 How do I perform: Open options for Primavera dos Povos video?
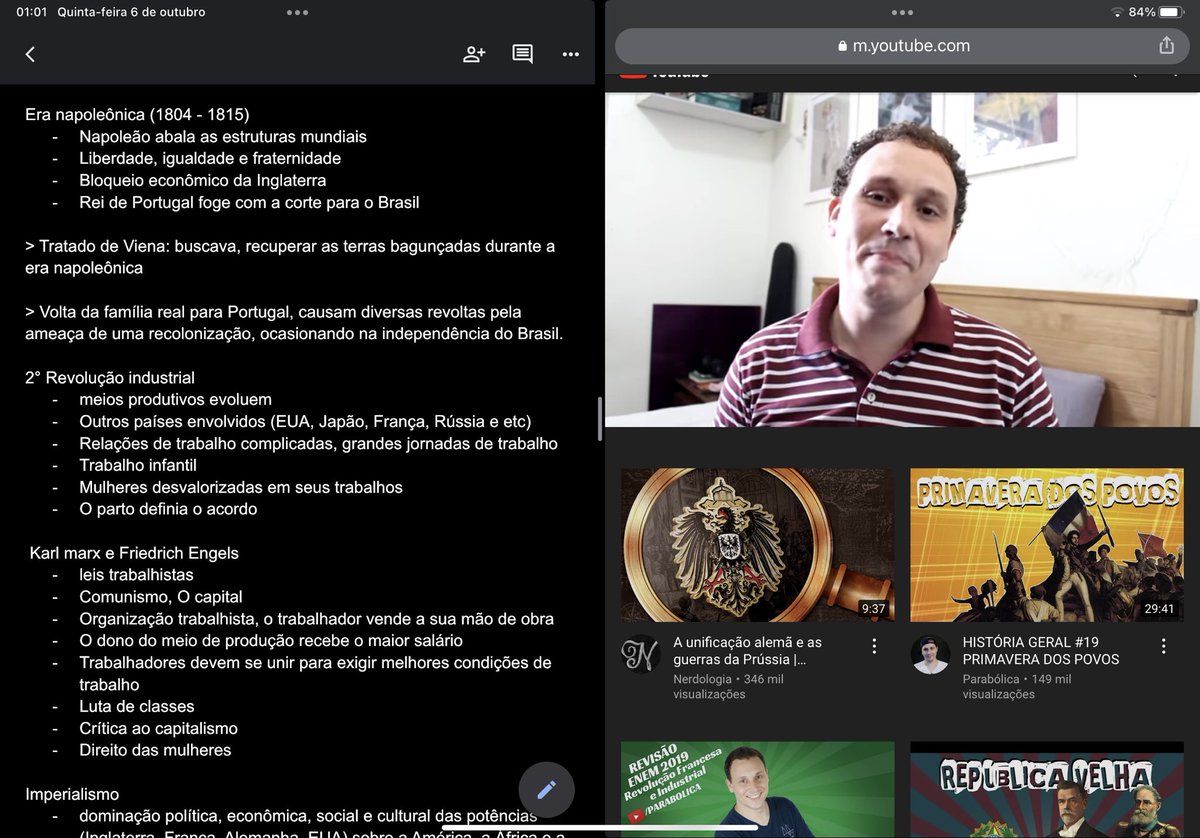(x=1163, y=646)
